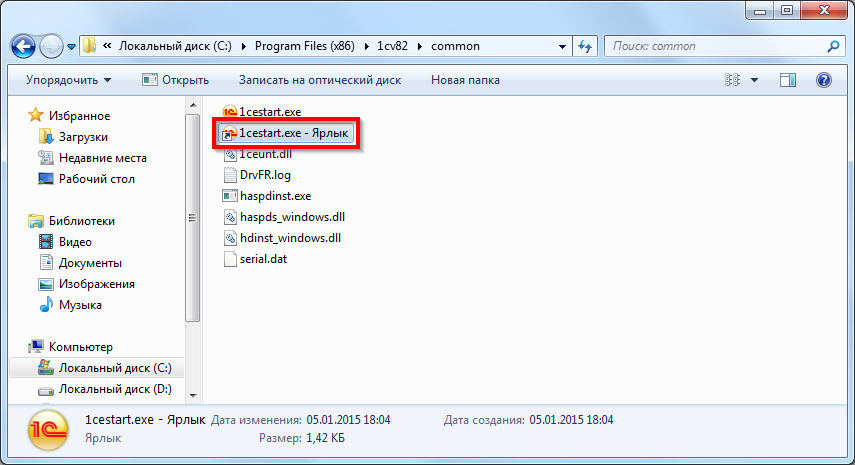Image resolution: width=855 pixels, height=465 pixels.
Task: Open the Упорядочить dropdown menu
Action: [69, 80]
